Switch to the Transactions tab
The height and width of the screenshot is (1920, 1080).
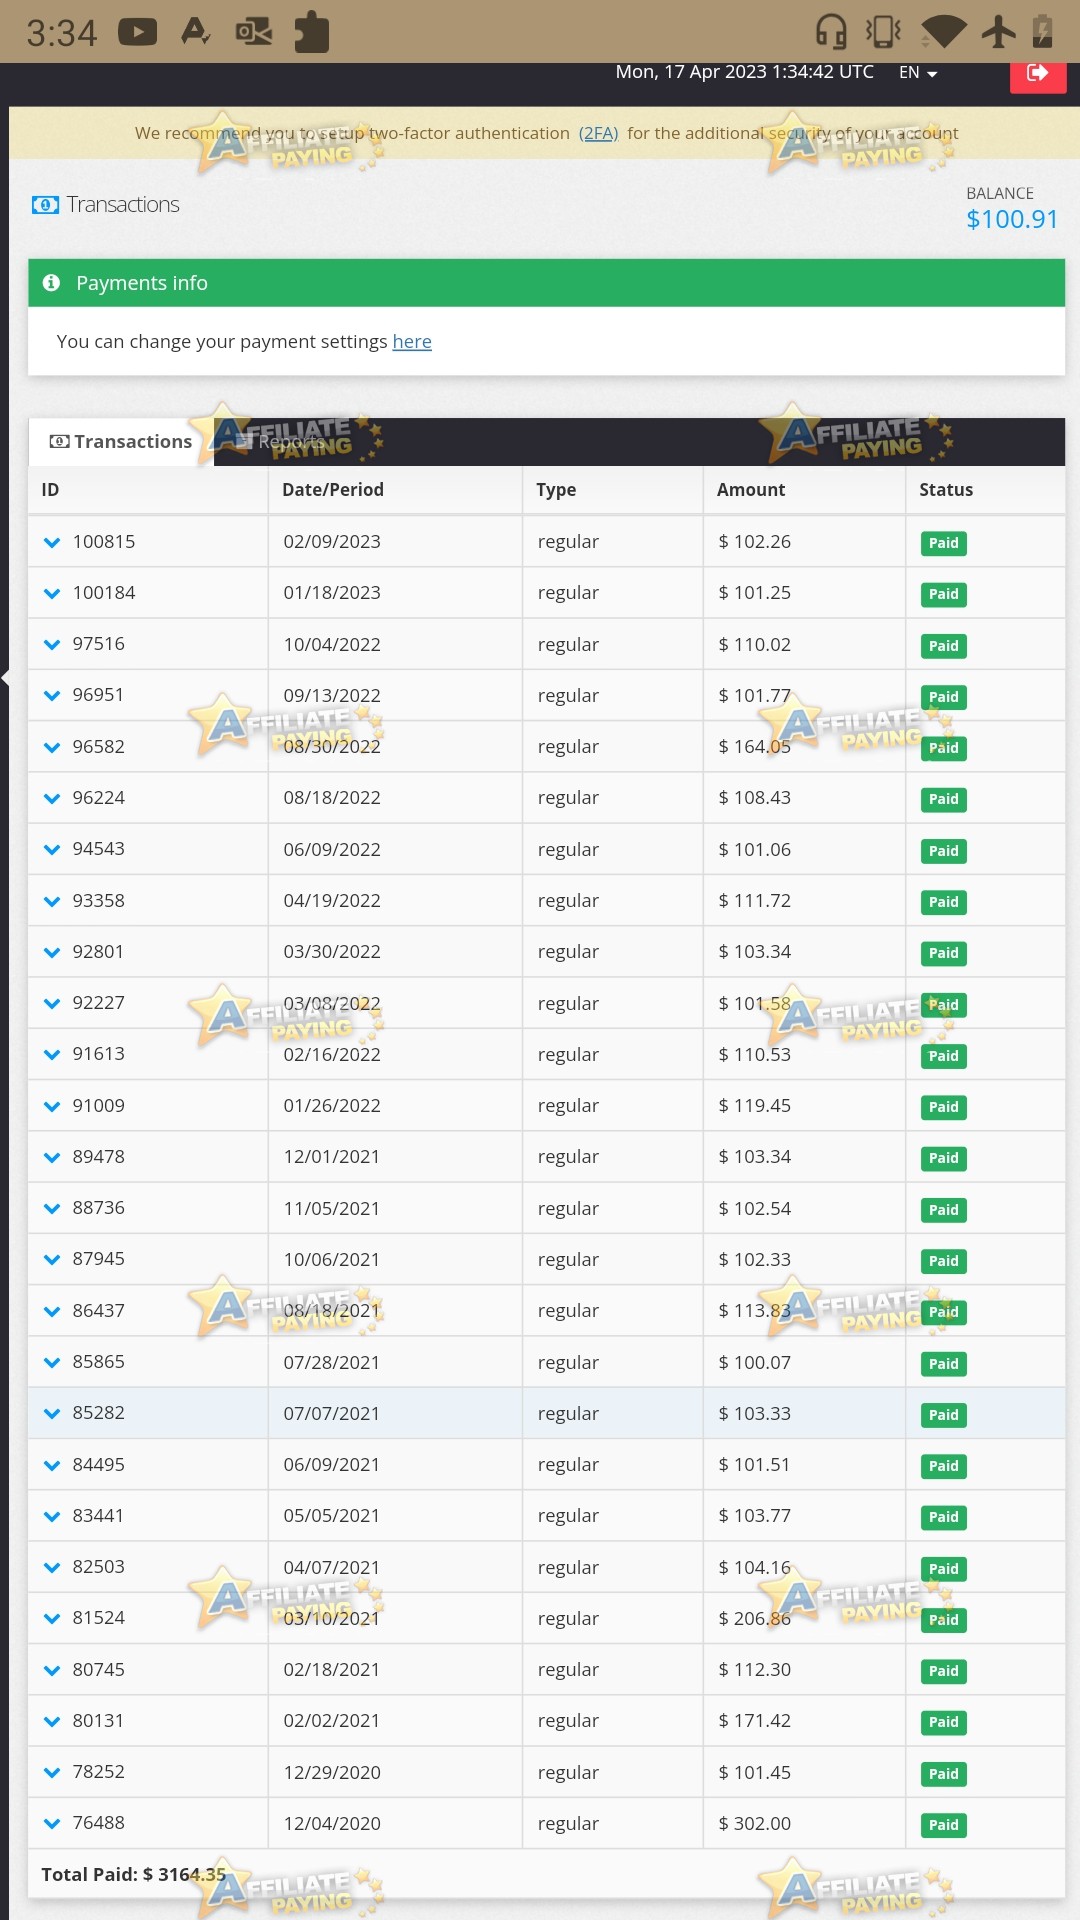tap(121, 442)
